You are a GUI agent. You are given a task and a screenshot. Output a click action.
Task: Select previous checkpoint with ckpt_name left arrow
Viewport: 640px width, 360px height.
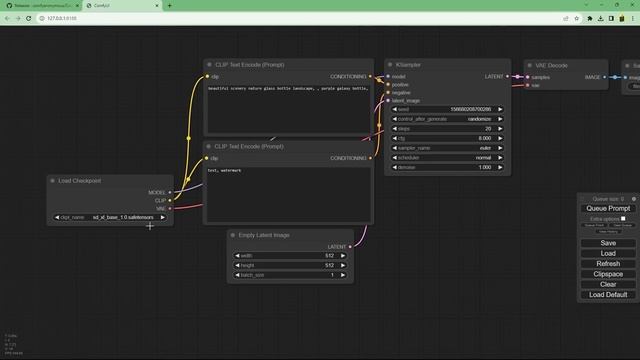57,218
